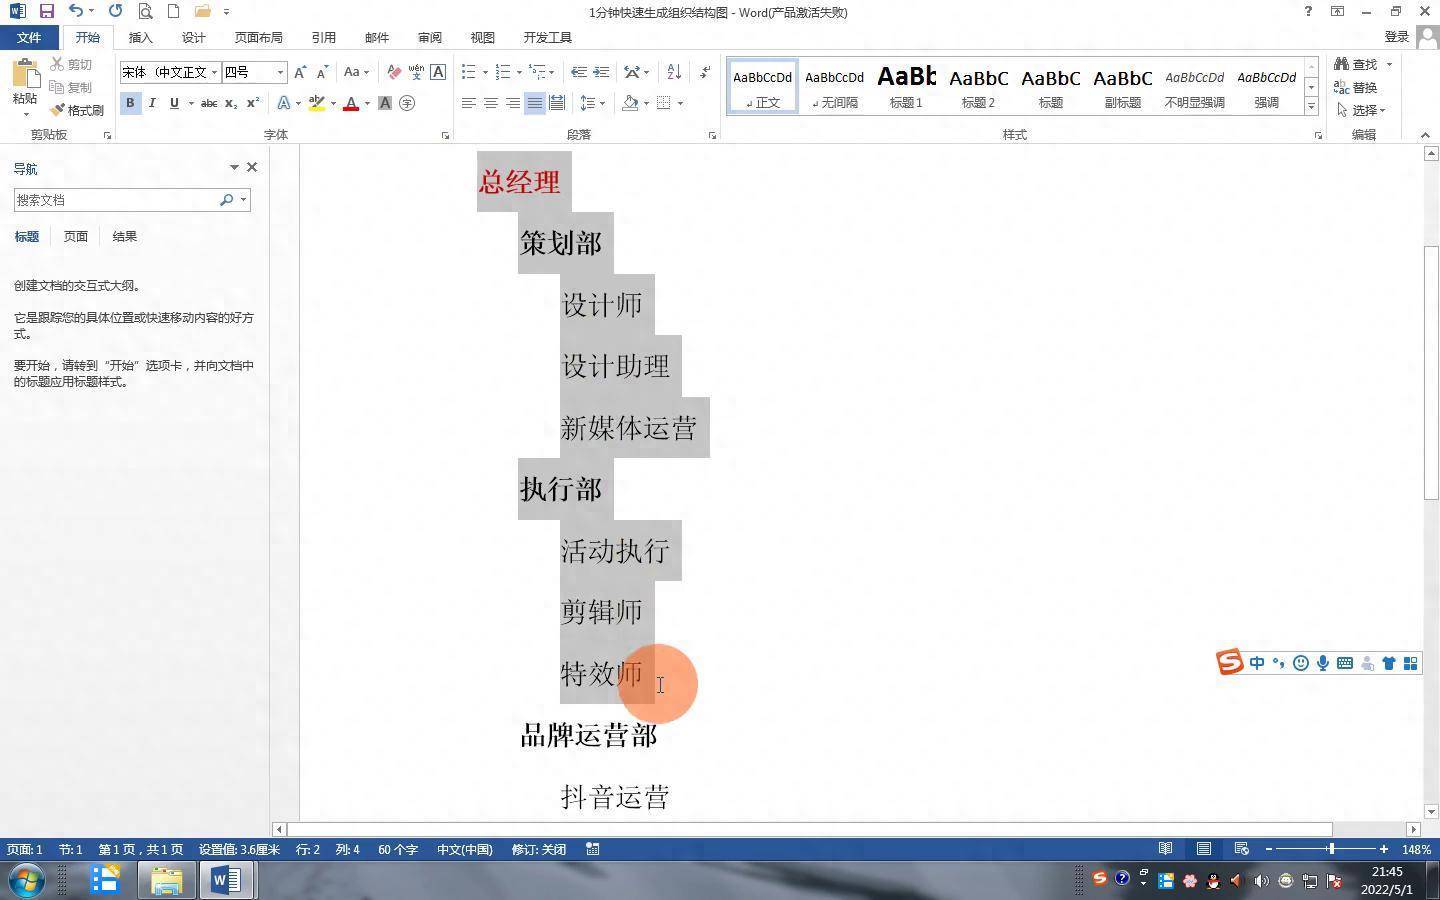Apply the subscript formatting icon
The image size is (1440, 900).
pos(231,103)
